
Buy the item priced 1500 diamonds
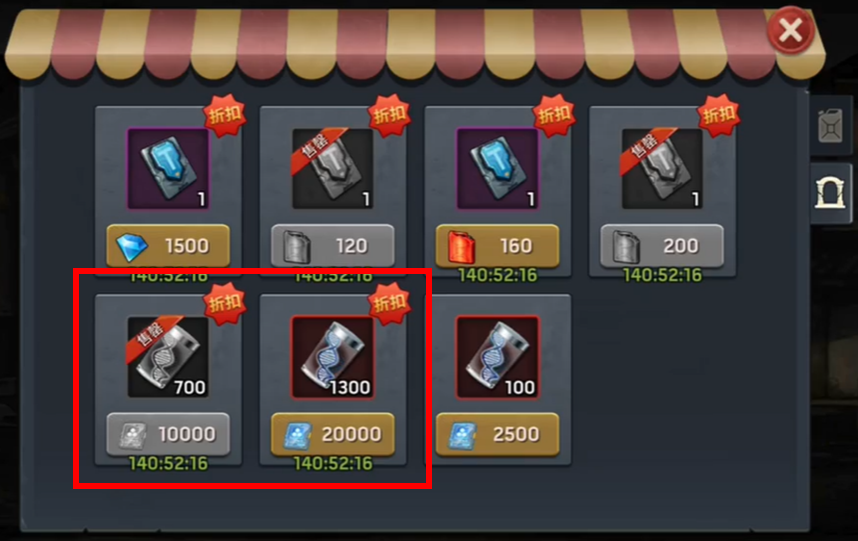point(168,246)
